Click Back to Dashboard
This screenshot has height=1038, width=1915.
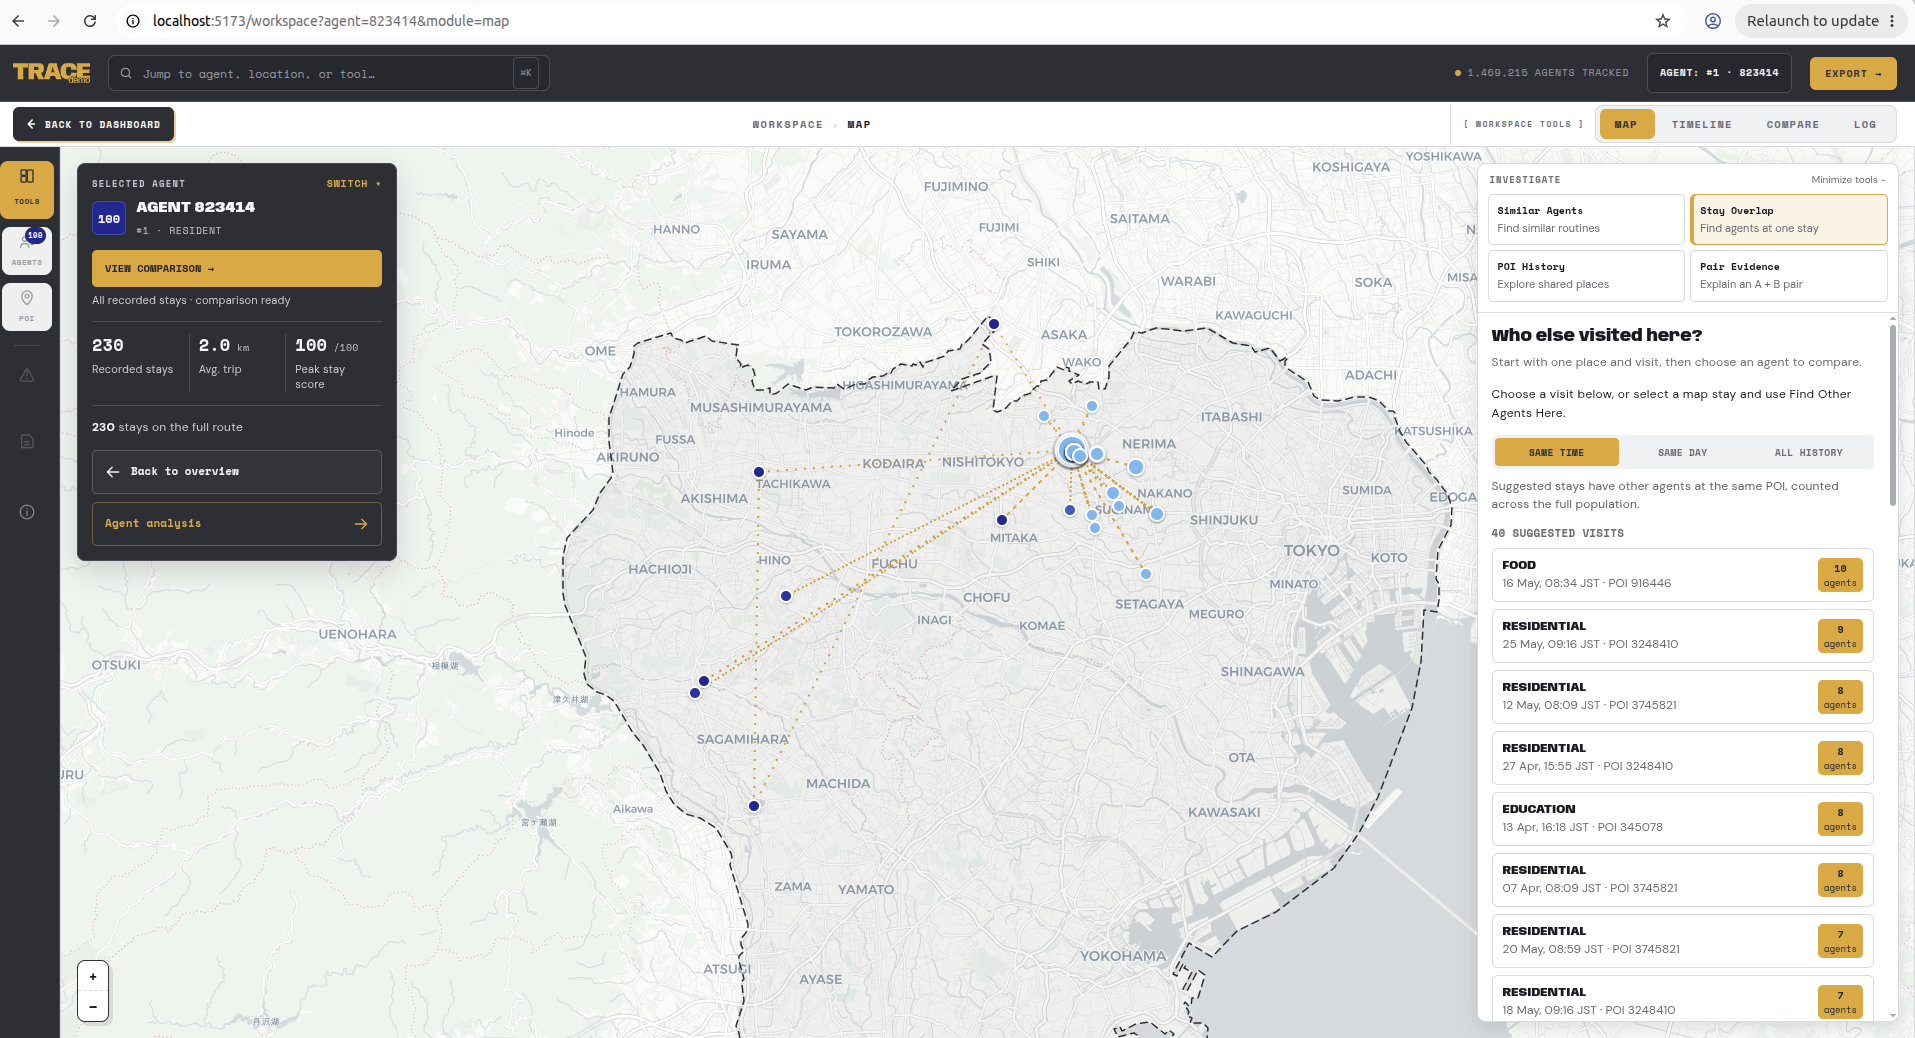pos(94,124)
